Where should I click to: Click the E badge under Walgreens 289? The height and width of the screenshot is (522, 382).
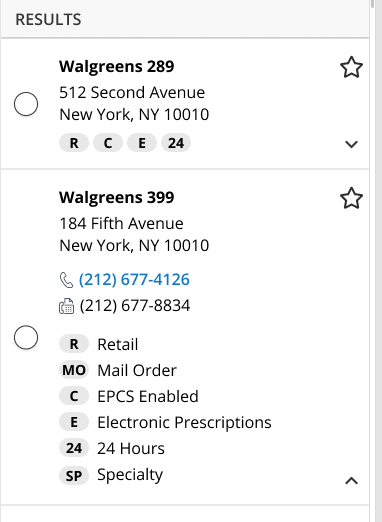142,143
